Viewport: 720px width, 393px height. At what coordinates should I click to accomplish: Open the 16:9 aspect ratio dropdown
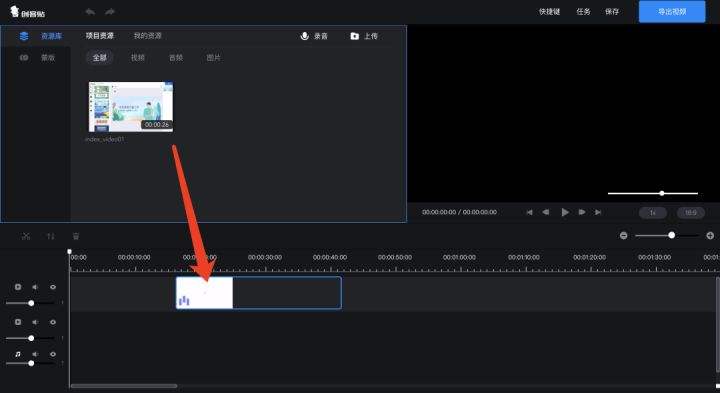[x=691, y=213]
